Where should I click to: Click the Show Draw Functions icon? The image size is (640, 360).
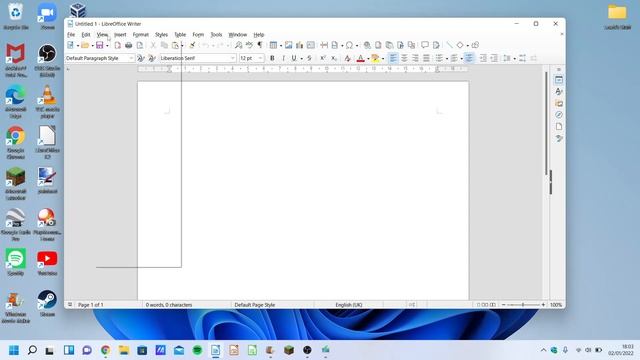pyautogui.click(x=475, y=45)
